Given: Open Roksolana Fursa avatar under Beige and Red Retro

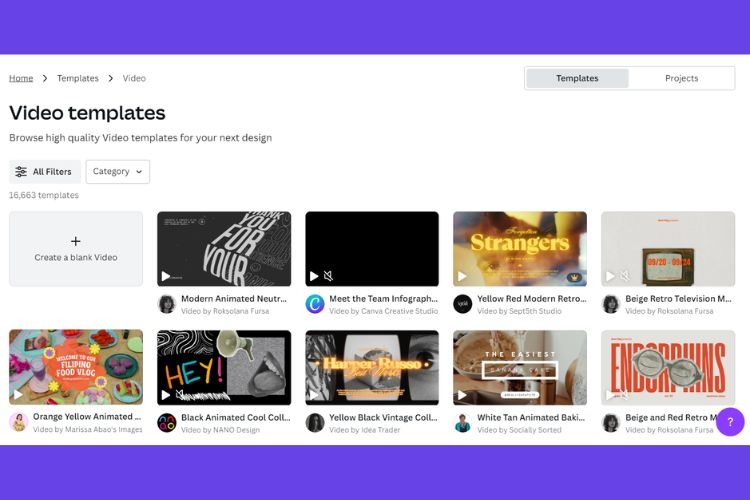Looking at the screenshot, I should point(611,422).
